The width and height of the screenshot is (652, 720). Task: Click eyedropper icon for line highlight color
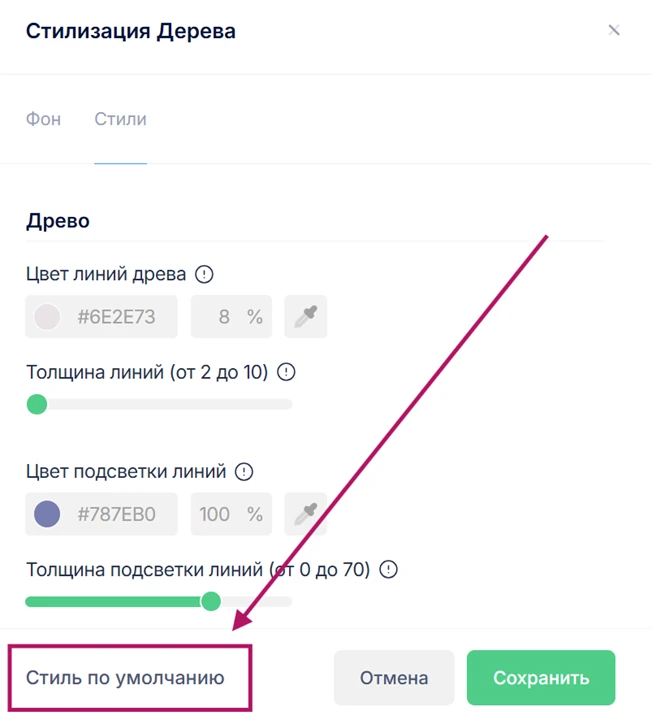[306, 515]
